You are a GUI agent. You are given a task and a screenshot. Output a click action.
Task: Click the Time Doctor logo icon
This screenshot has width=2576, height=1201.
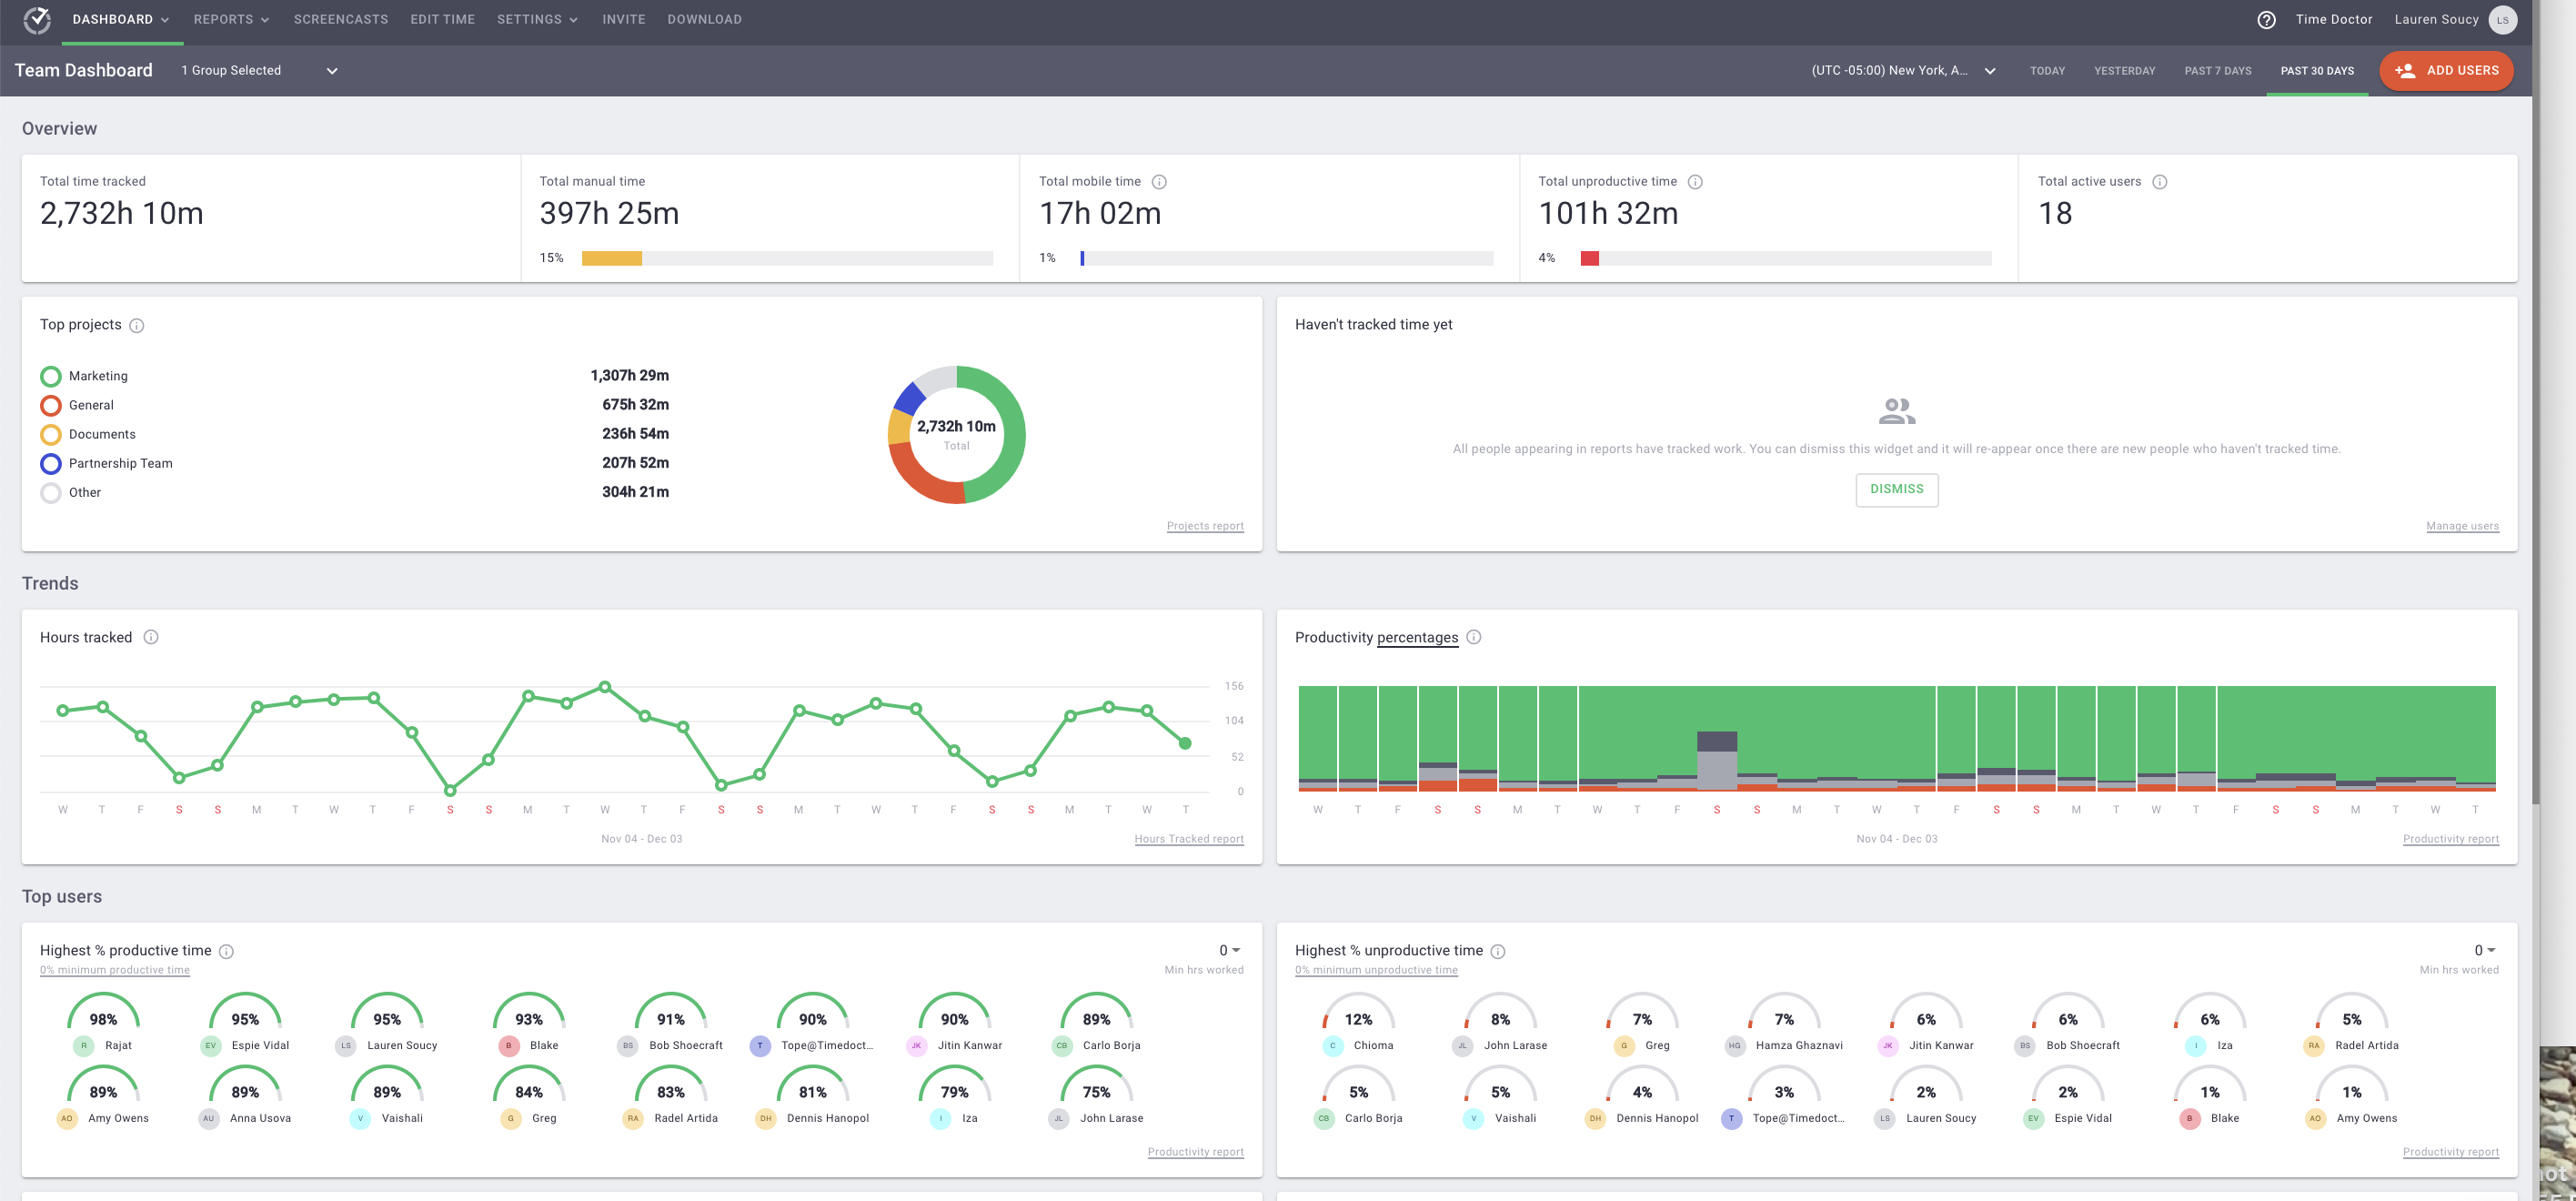[x=37, y=20]
